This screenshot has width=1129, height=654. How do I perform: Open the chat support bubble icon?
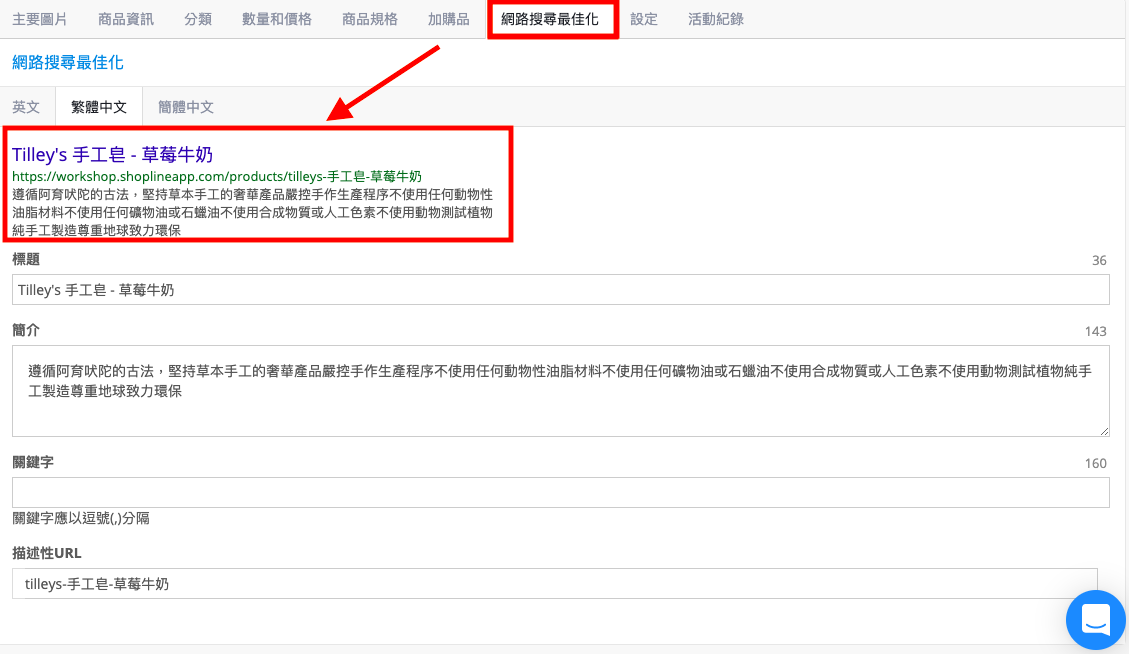[x=1095, y=619]
